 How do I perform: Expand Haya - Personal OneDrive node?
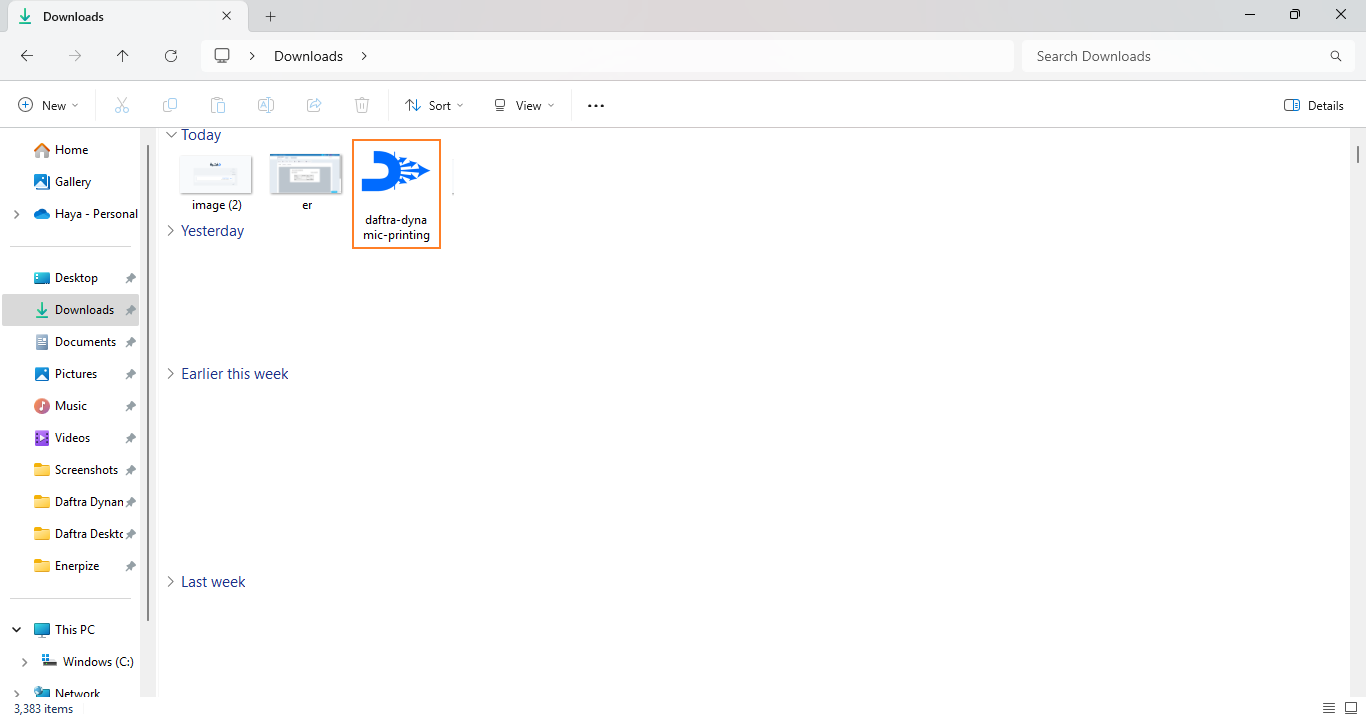tap(16, 214)
